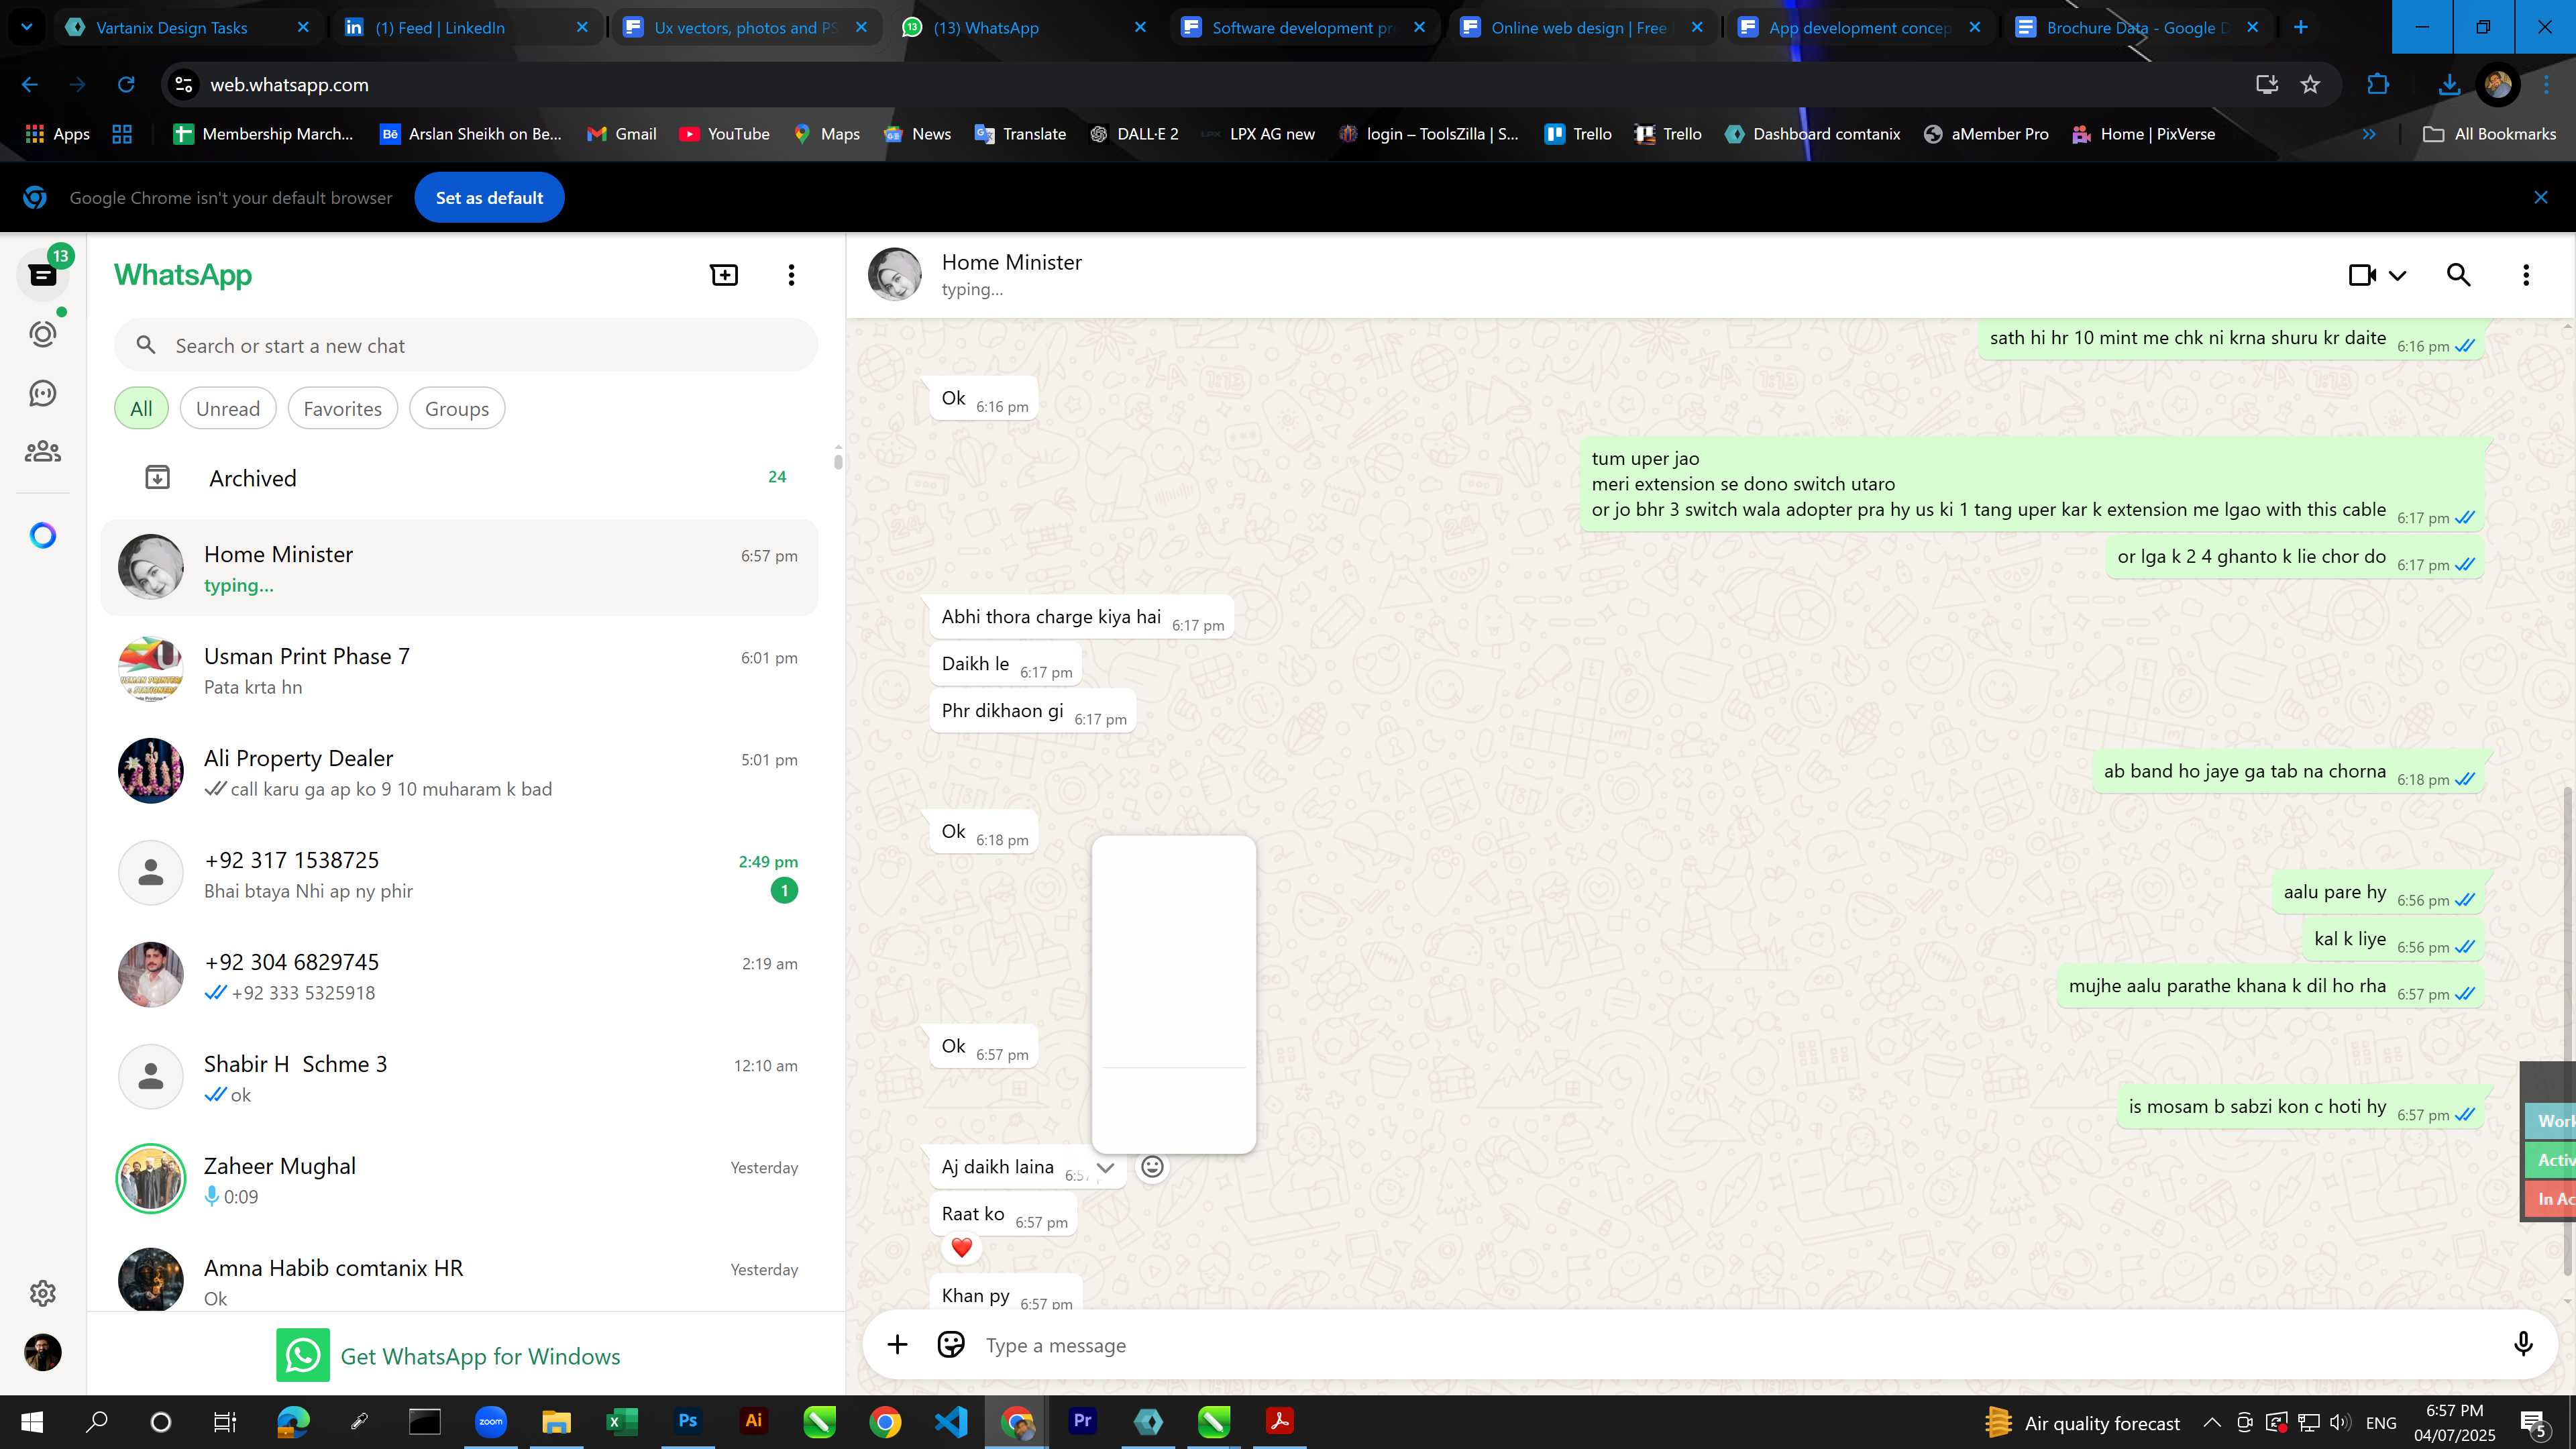Expand the call options dropdown arrow
Viewport: 2576px width, 1449px height.
(2398, 276)
